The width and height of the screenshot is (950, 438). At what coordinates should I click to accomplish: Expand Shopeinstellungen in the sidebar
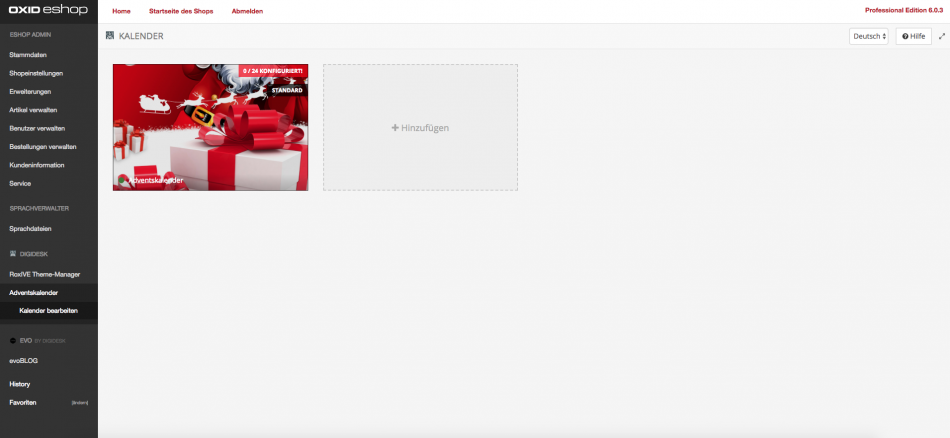coord(36,73)
